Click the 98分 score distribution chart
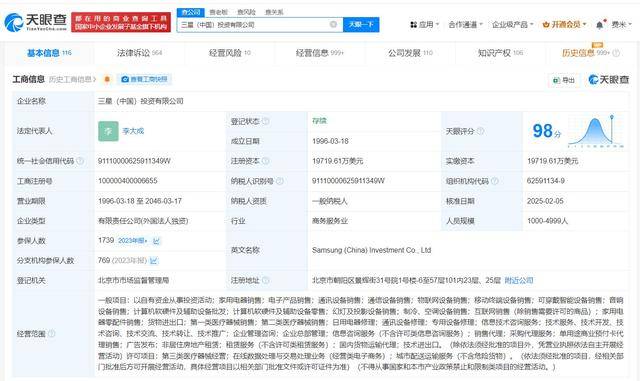The image size is (640, 381). pos(596,131)
